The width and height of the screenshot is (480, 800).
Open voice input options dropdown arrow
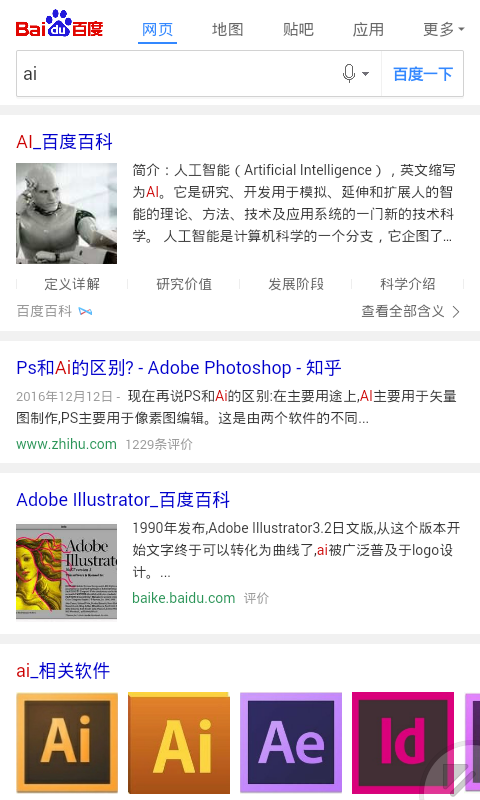(x=366, y=74)
